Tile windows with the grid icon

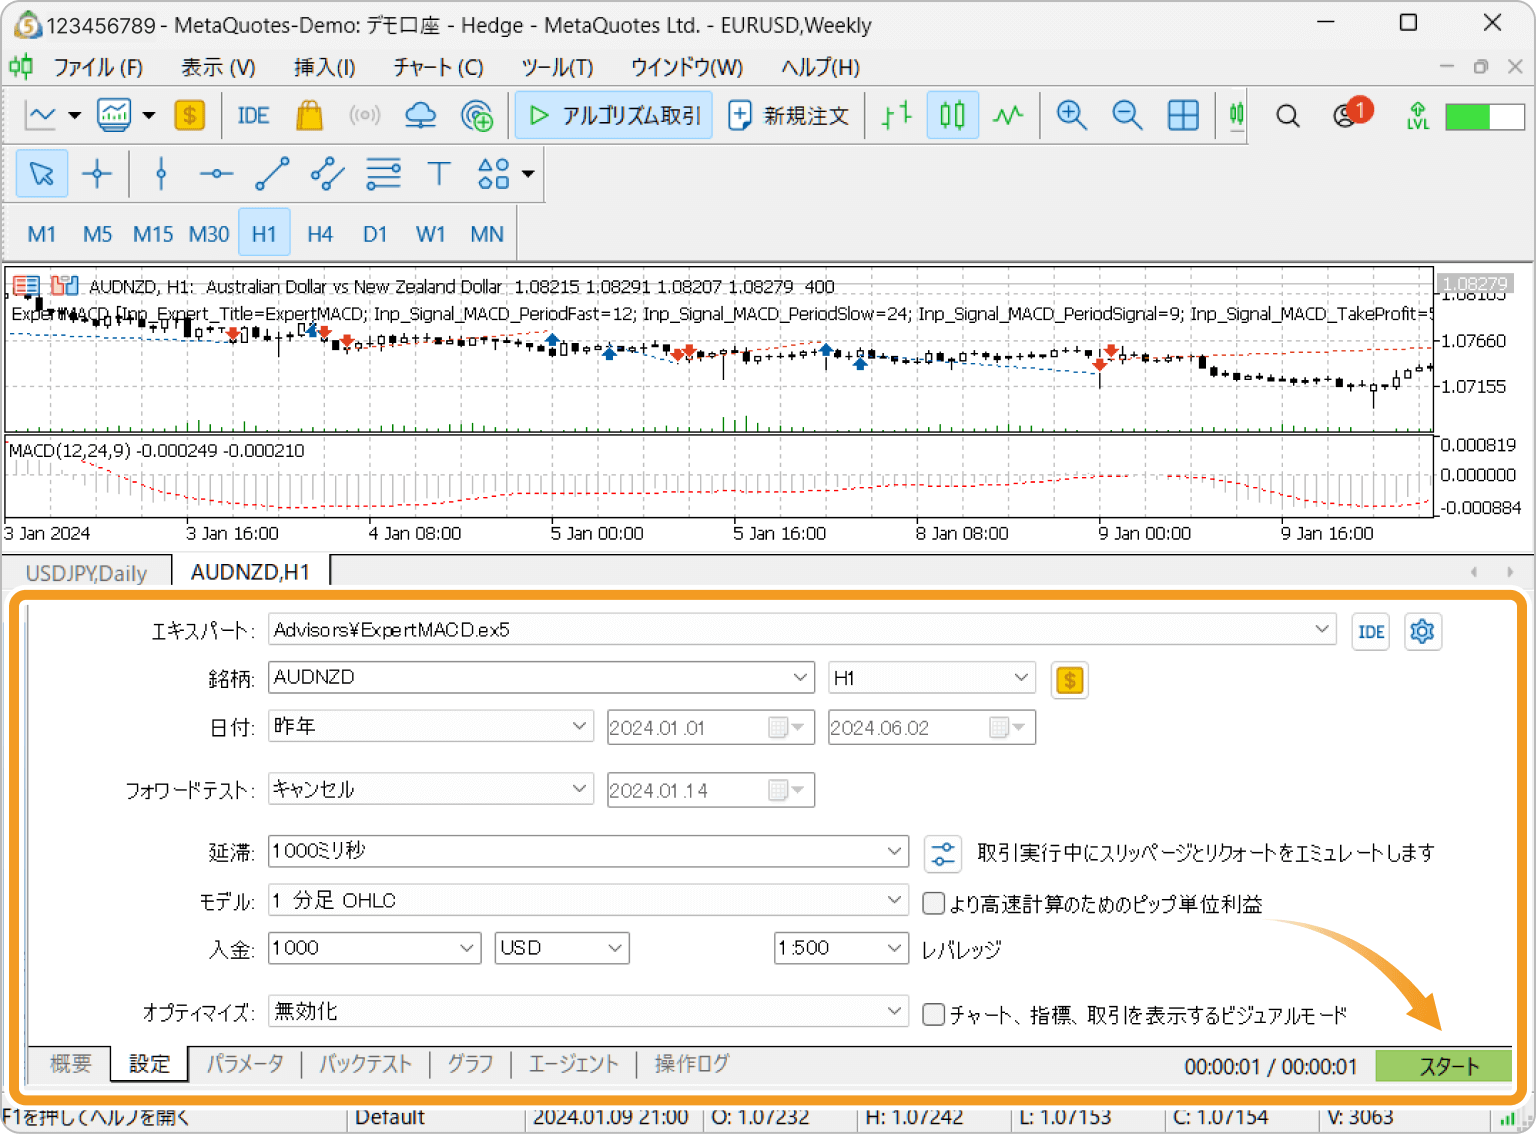coord(1183,115)
